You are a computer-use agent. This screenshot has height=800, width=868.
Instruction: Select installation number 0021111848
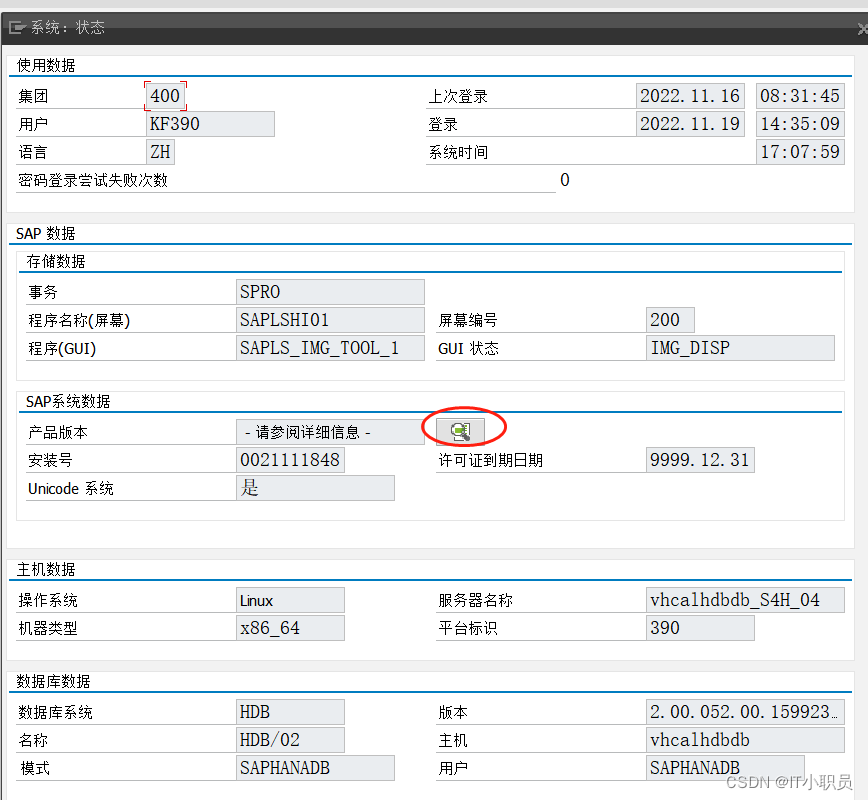290,460
